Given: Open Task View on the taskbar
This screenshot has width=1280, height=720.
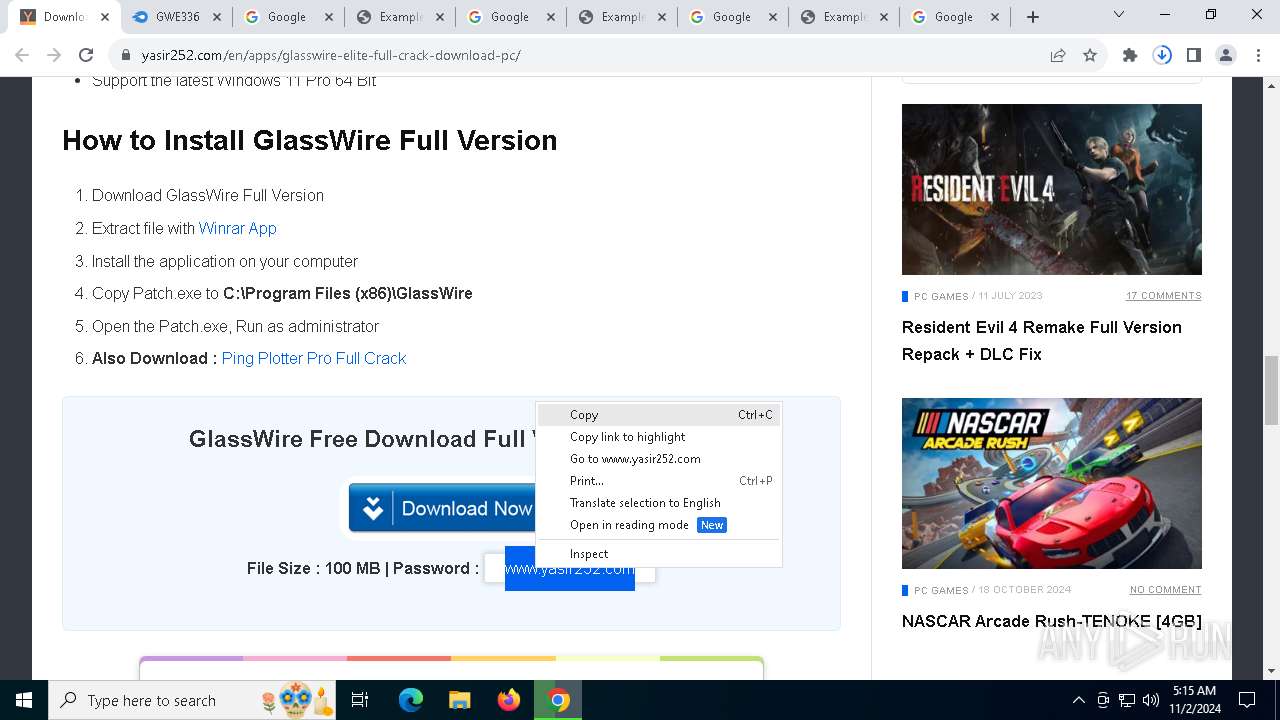Looking at the screenshot, I should click(x=360, y=700).
